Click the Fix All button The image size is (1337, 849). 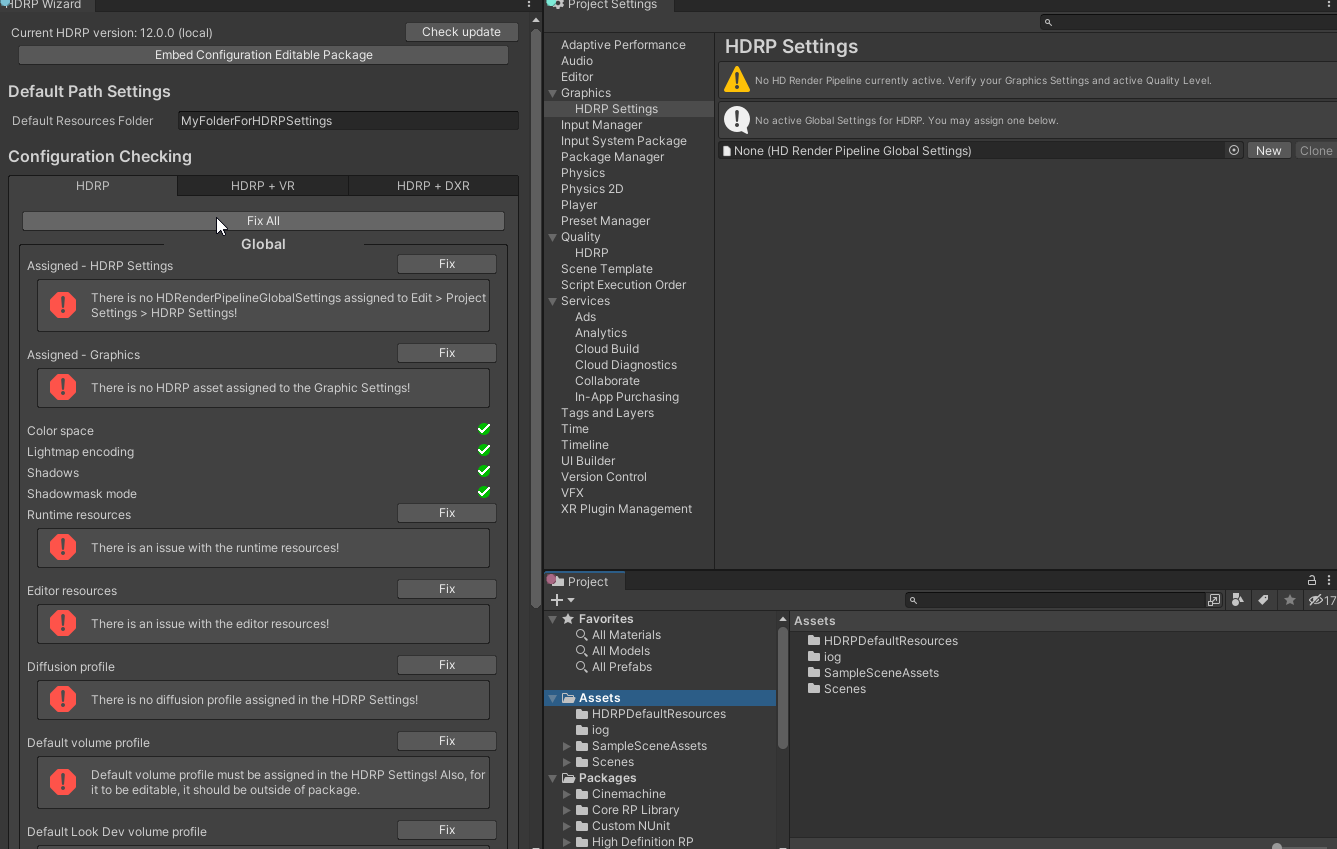click(x=262, y=220)
